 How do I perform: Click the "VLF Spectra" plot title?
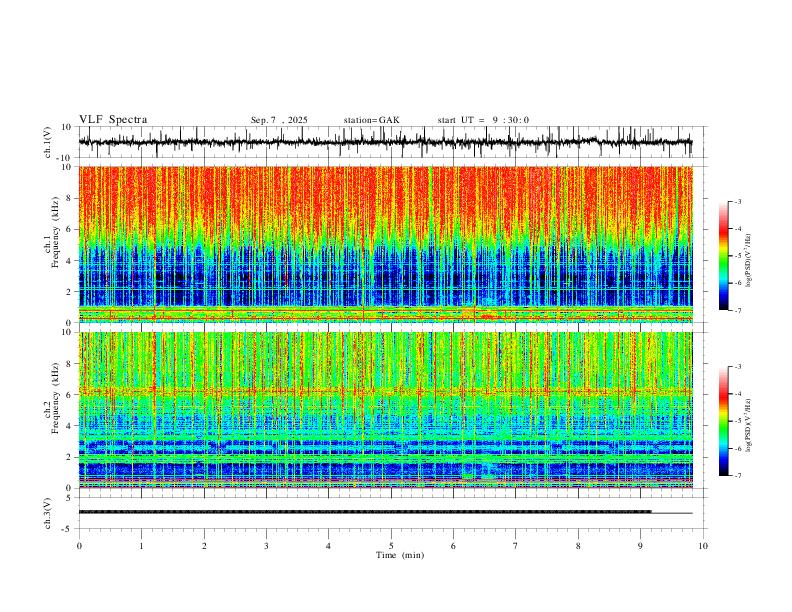click(113, 120)
